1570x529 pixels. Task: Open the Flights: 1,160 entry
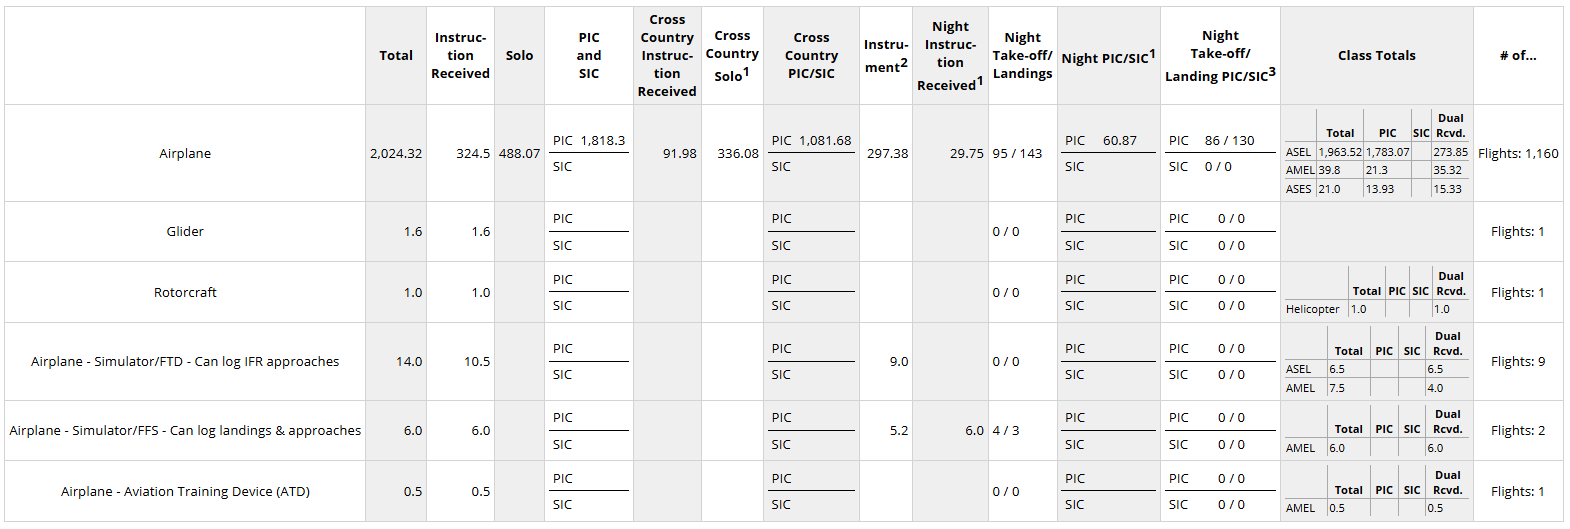tap(1518, 154)
